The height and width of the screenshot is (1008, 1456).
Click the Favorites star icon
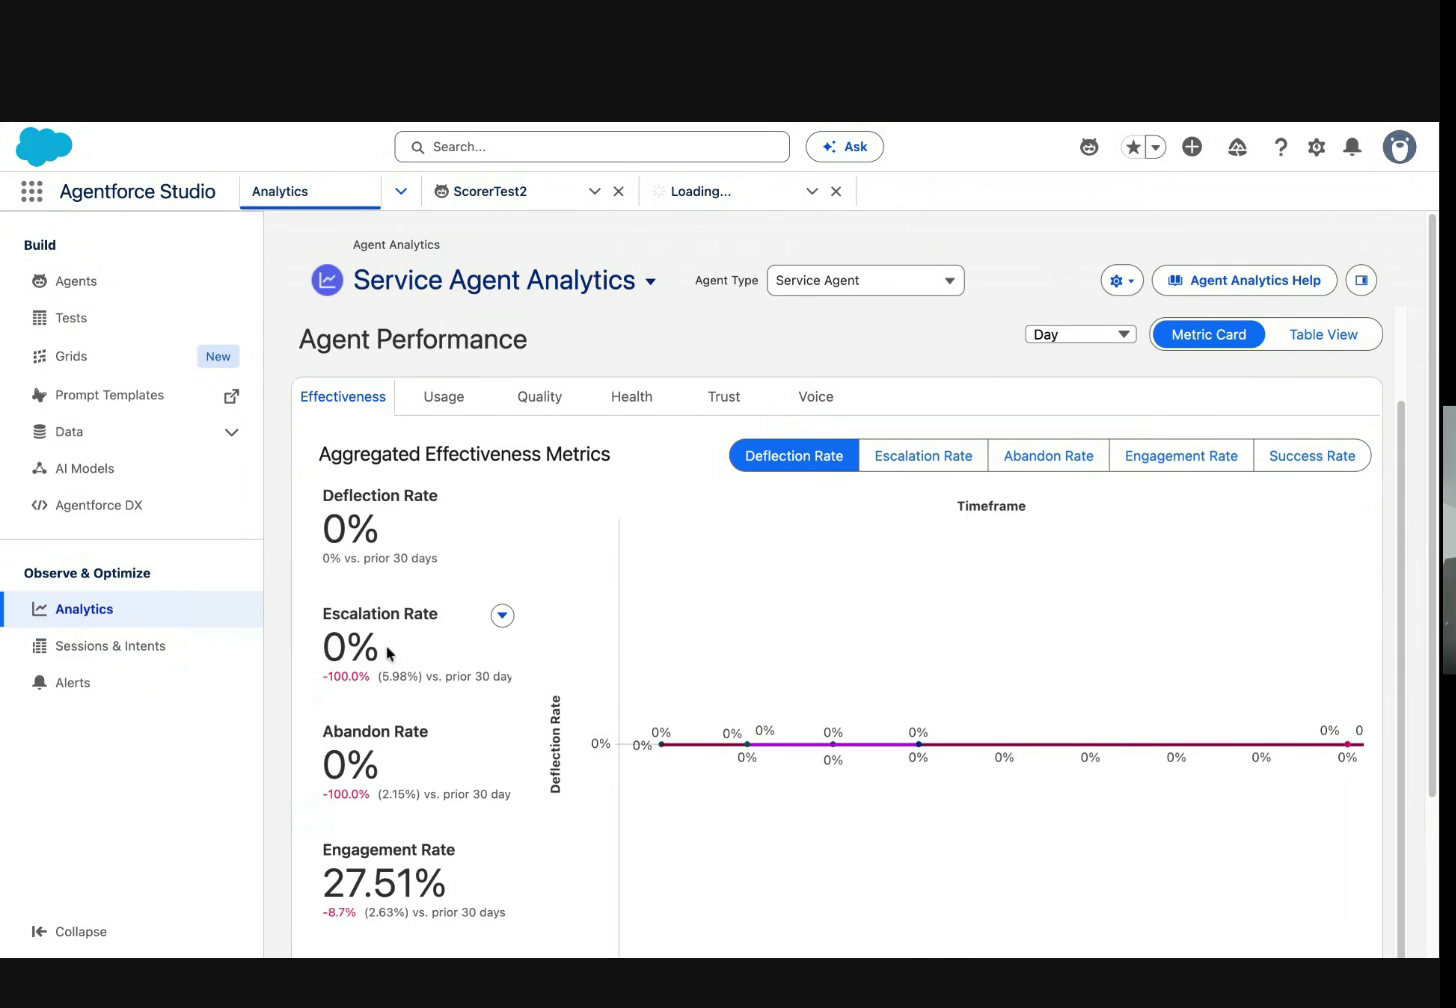(1133, 147)
